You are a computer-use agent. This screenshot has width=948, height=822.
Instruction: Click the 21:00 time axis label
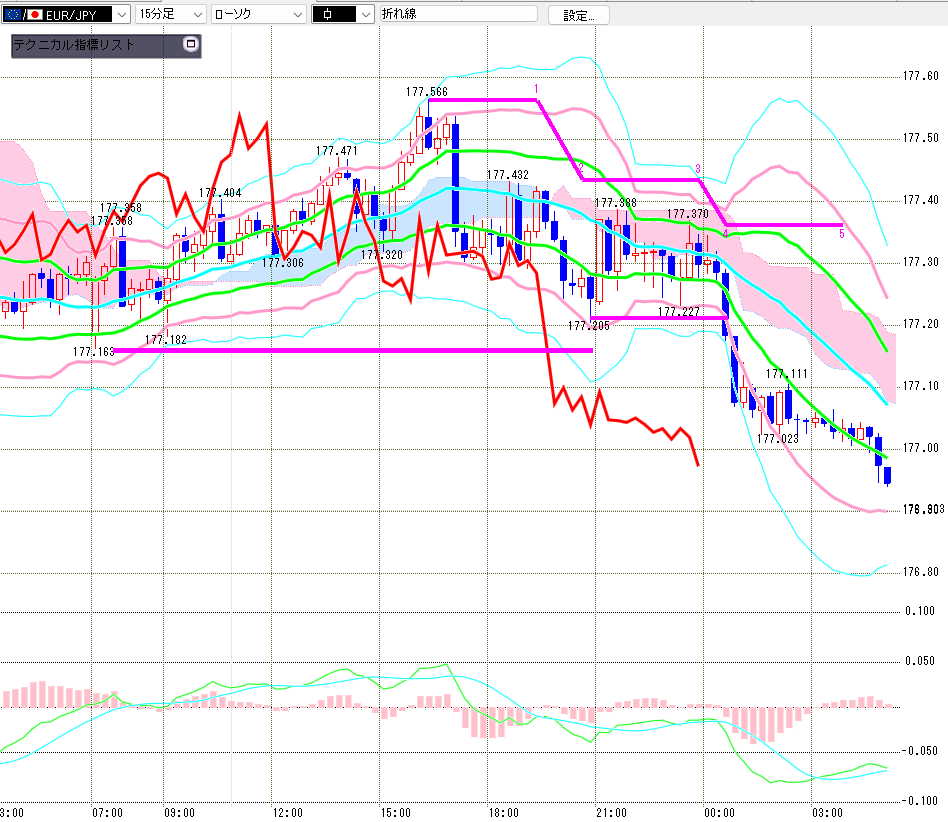[612, 813]
